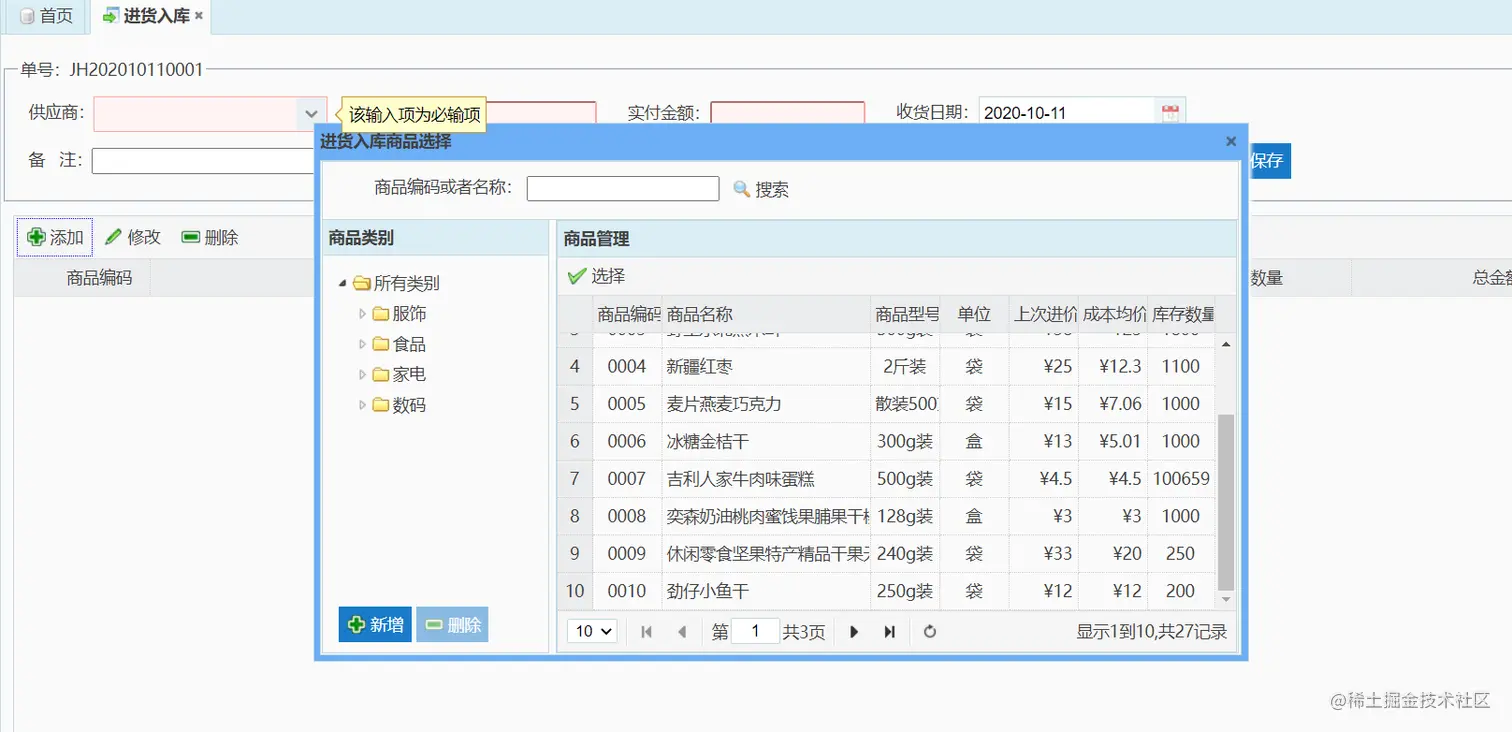Viewport: 1512px width, 732px height.
Task: Select the 劲仔小鱼干 row
Action: click(886, 591)
